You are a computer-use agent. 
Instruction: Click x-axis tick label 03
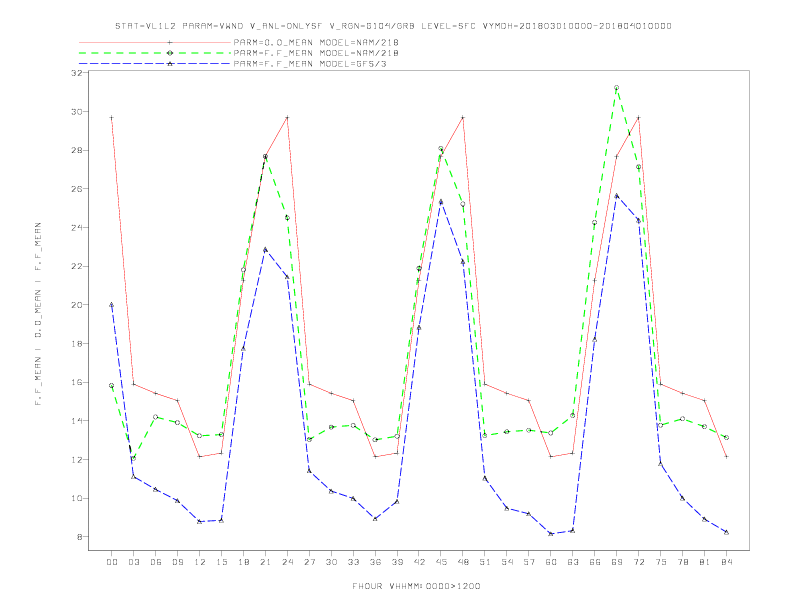[x=134, y=562]
